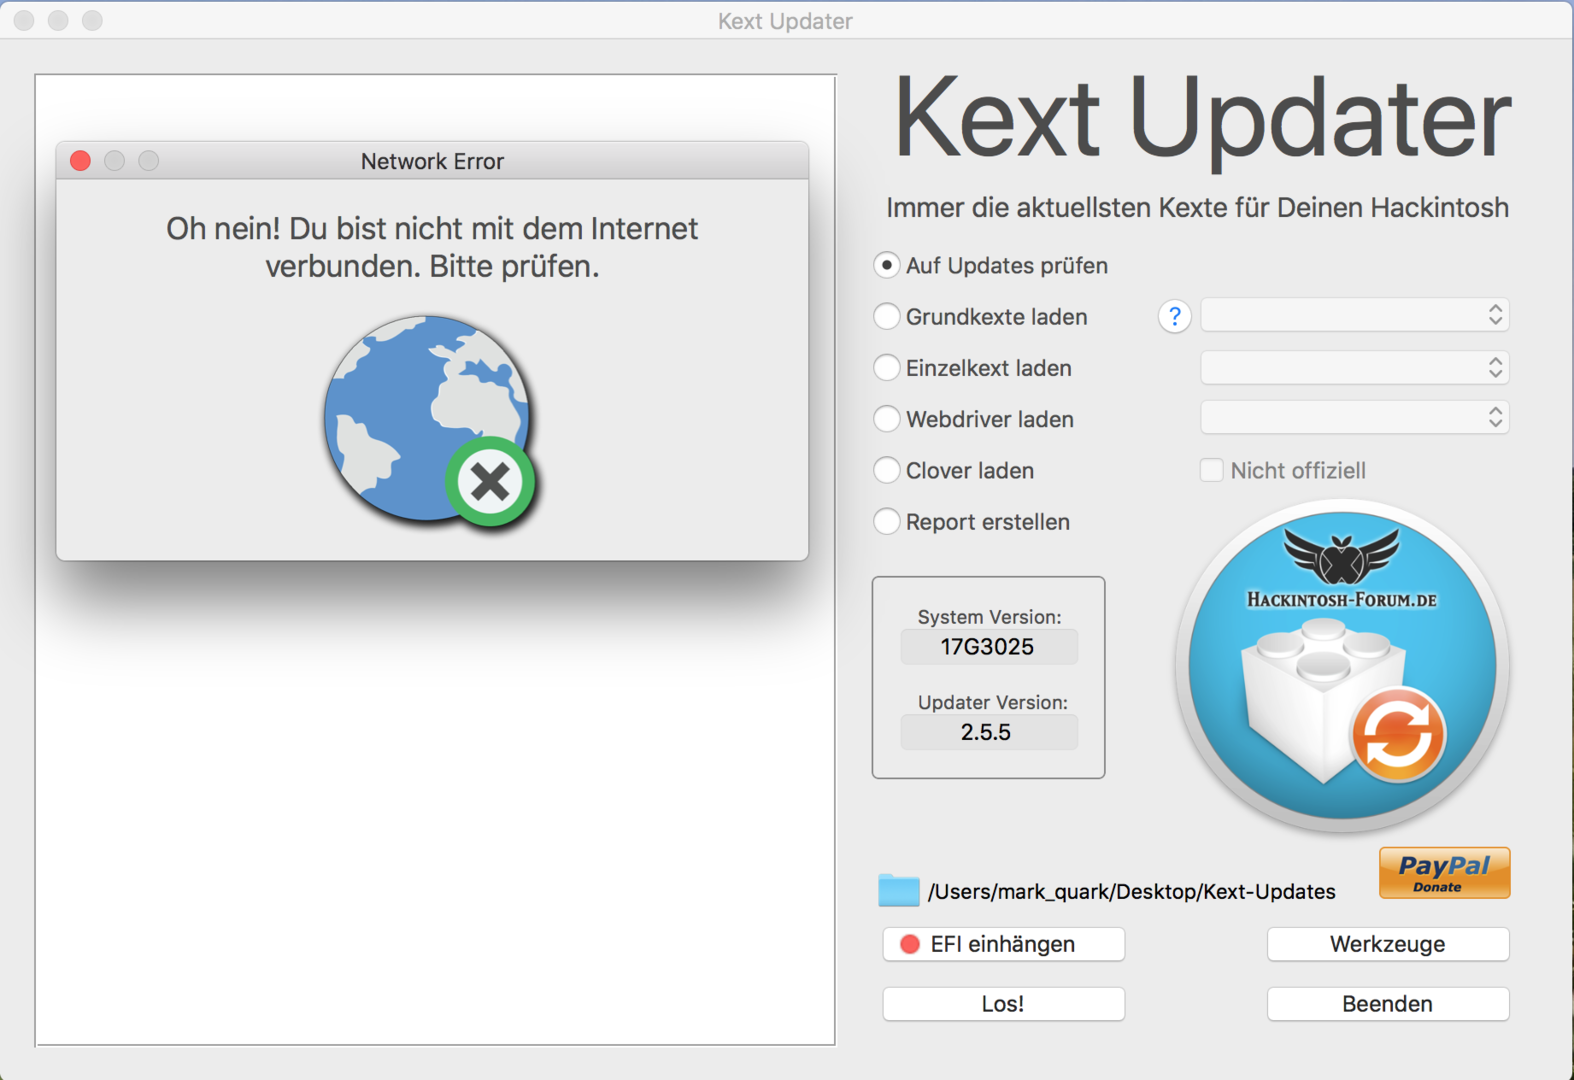
Task: Open the Einzelkext laden dropdown
Action: click(x=1354, y=367)
